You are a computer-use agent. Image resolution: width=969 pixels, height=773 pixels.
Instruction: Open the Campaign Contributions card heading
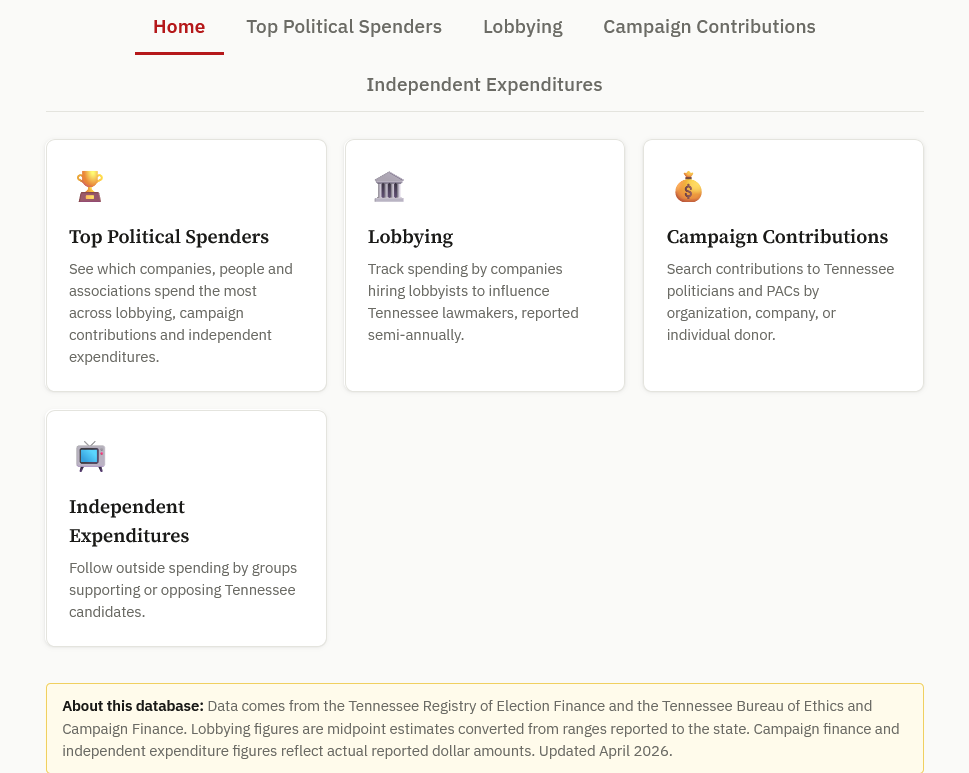point(777,237)
